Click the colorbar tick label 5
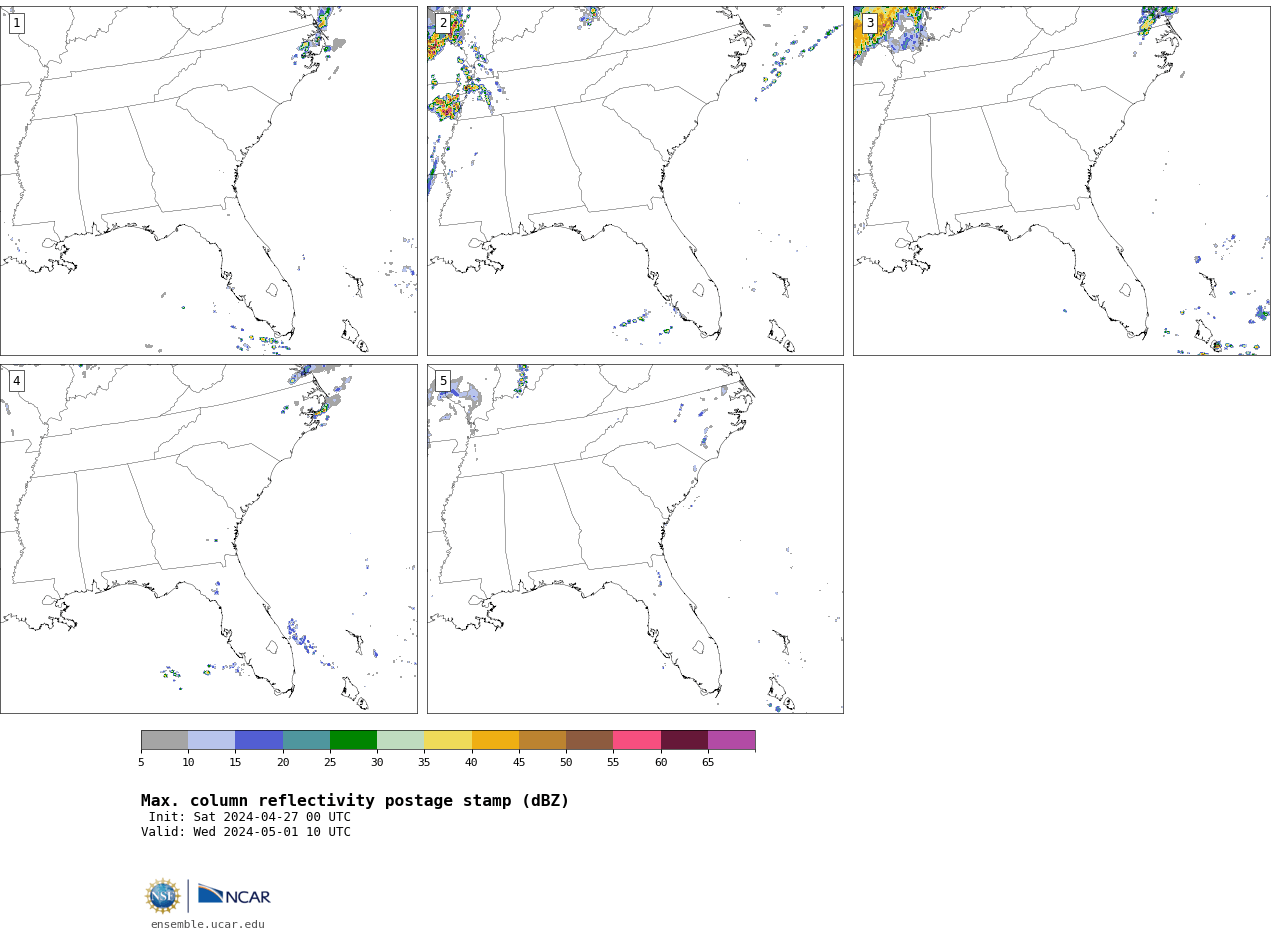1280x936 pixels. (x=141, y=763)
